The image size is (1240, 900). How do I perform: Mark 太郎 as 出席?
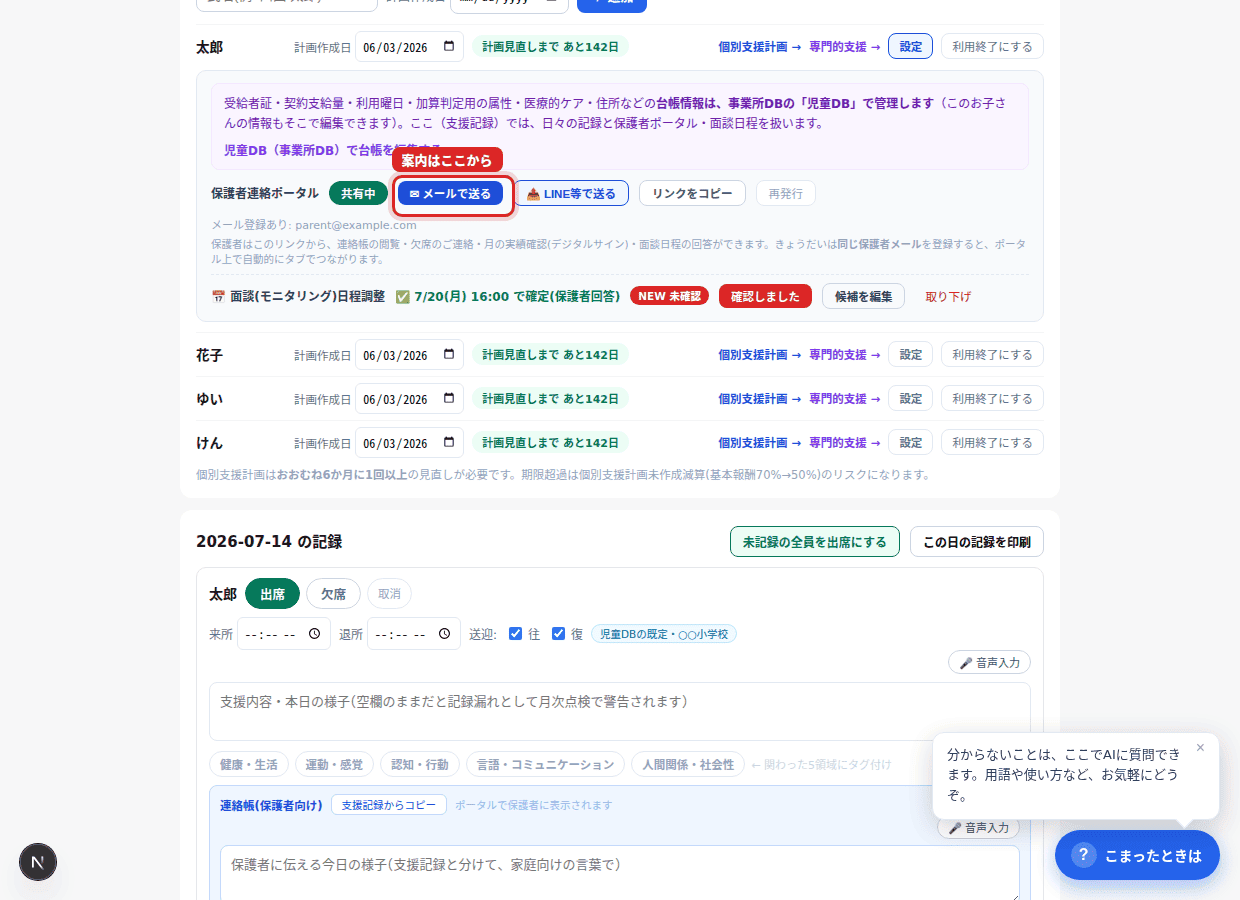(272, 594)
